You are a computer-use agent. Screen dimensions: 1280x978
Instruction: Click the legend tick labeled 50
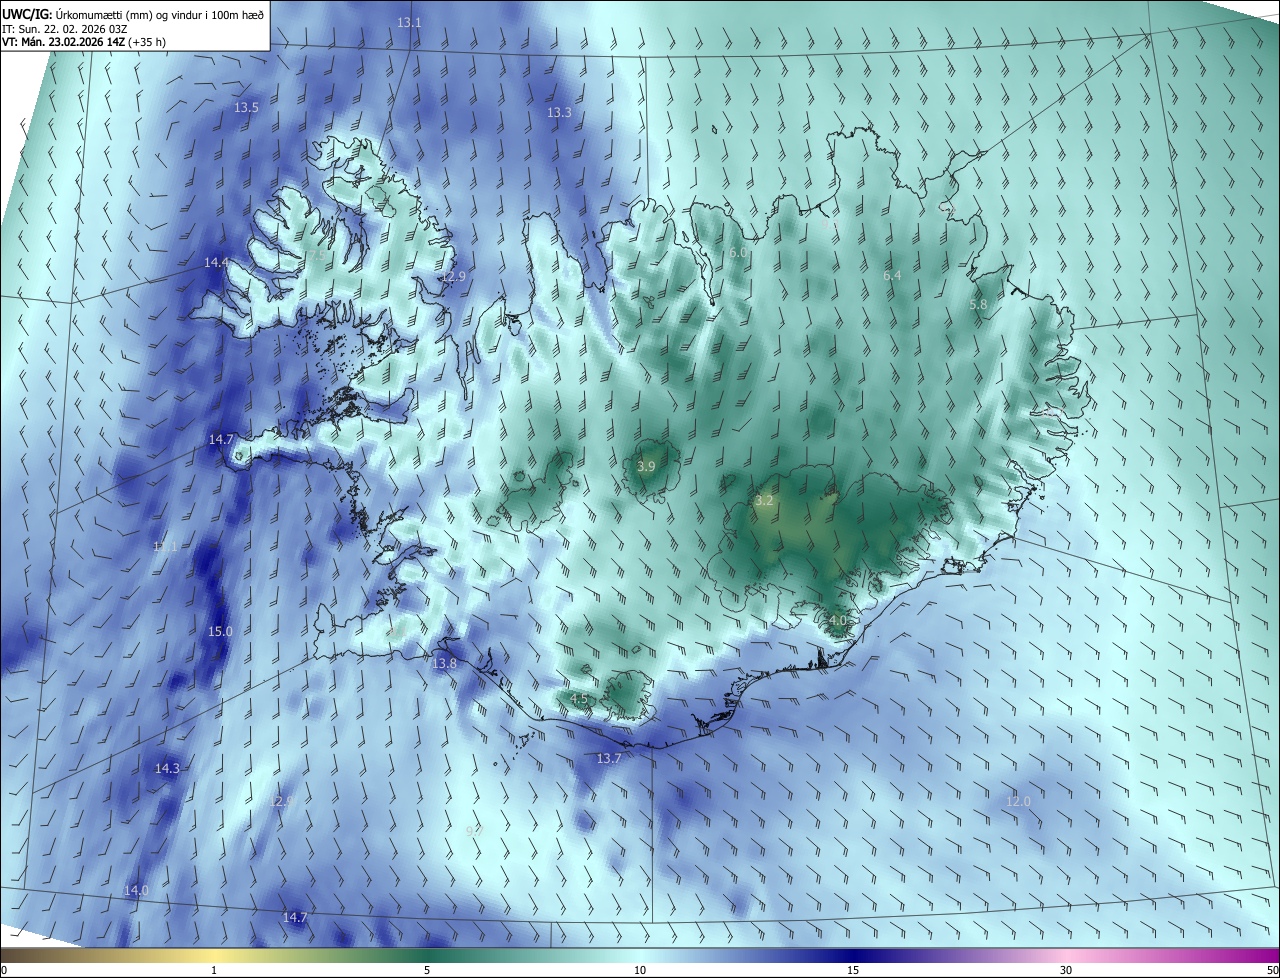click(x=1272, y=971)
